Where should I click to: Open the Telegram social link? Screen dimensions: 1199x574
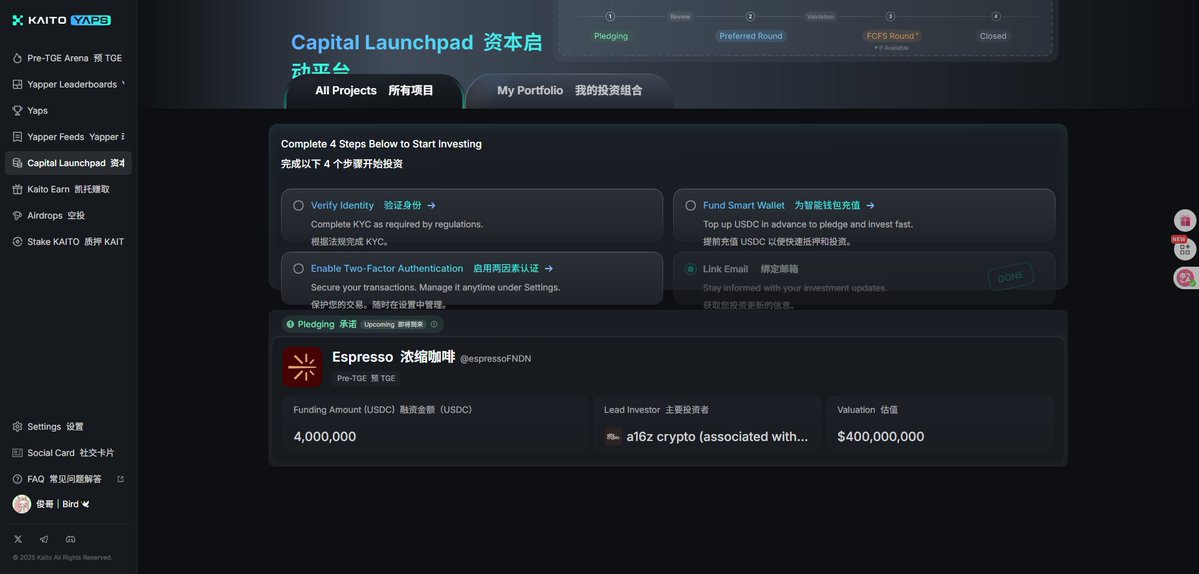click(x=44, y=539)
